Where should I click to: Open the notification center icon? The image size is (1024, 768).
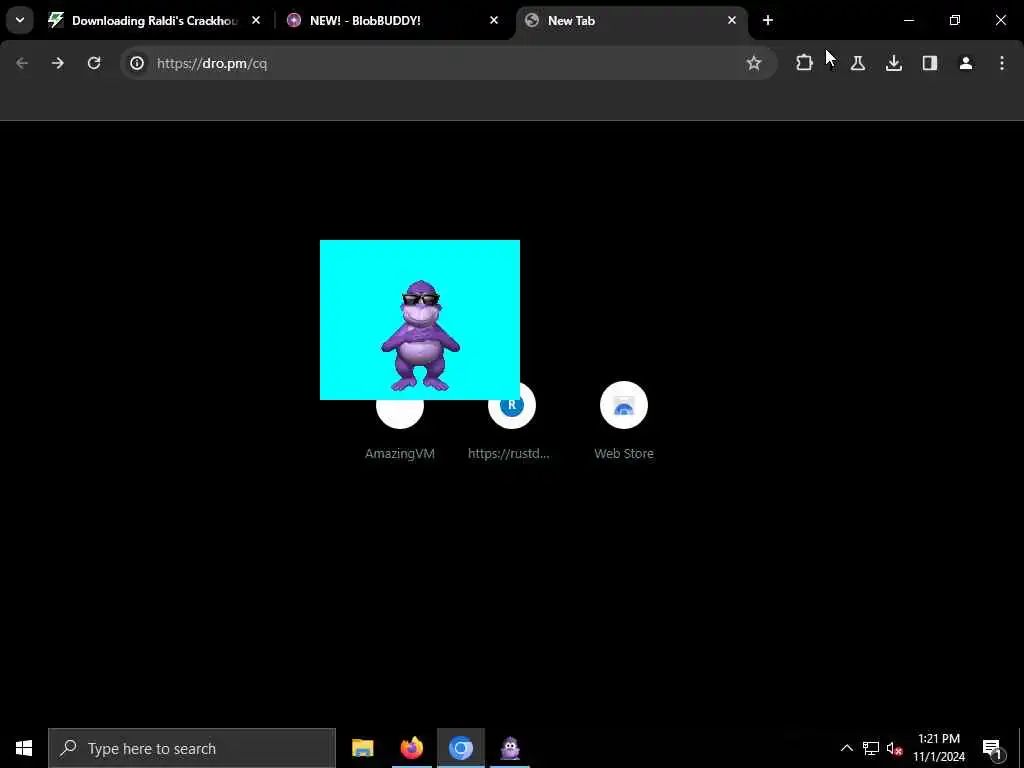pyautogui.click(x=992, y=748)
